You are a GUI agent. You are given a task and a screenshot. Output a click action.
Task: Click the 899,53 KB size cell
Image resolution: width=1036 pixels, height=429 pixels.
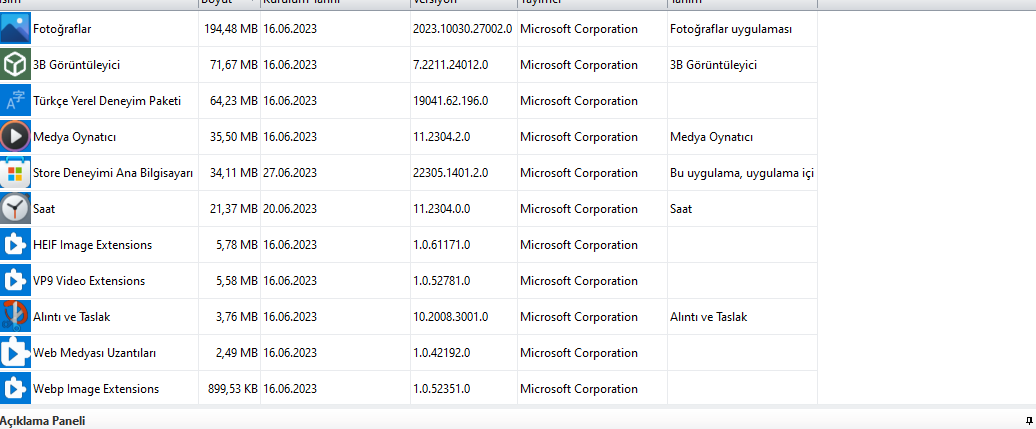point(229,389)
